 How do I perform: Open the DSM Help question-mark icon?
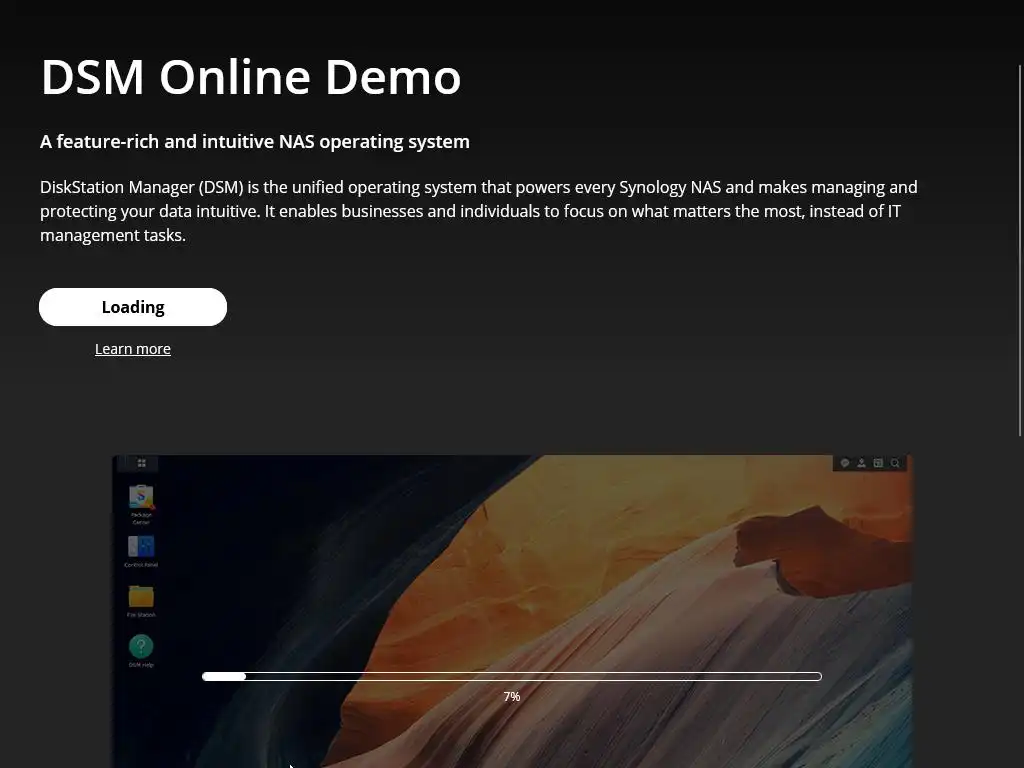tap(141, 646)
